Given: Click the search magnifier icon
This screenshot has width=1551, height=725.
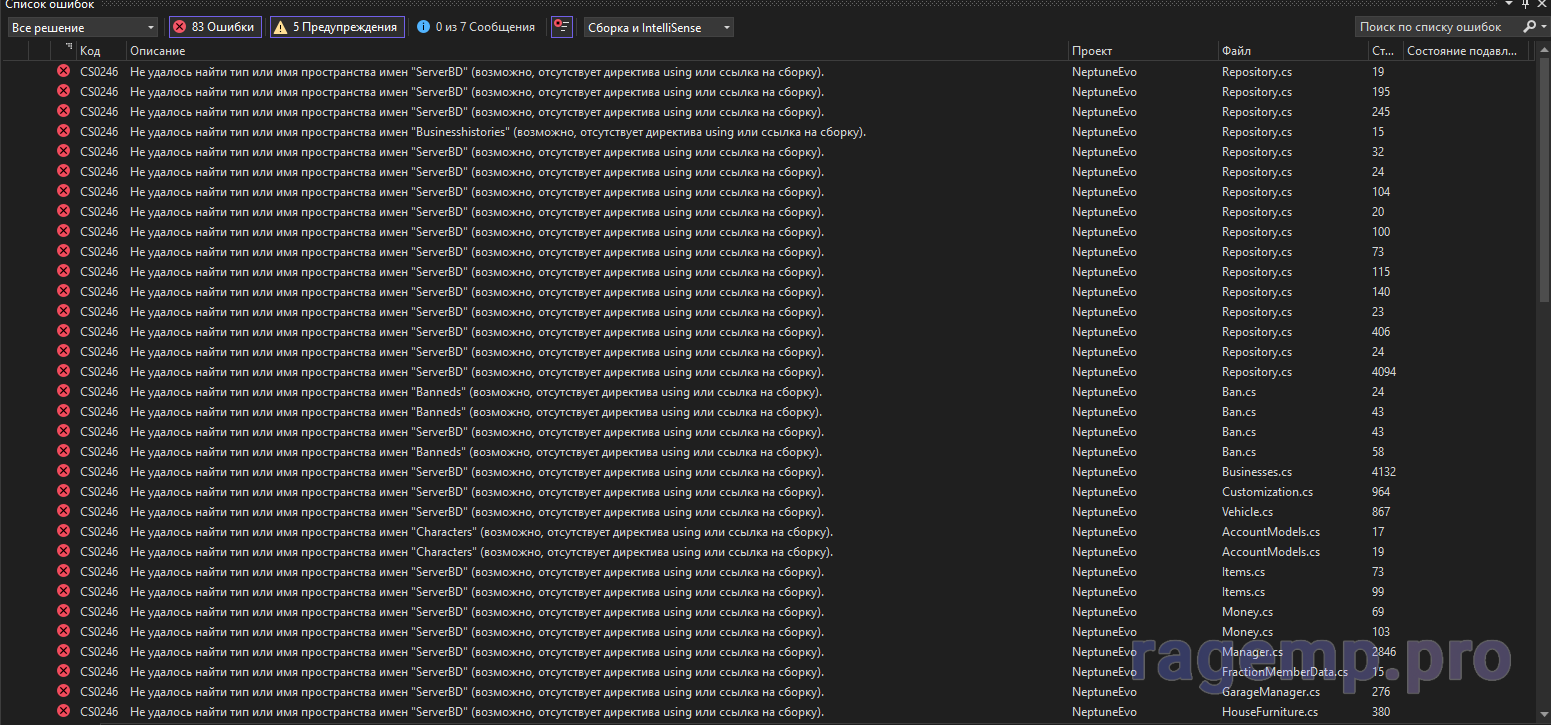Looking at the screenshot, I should [1528, 27].
